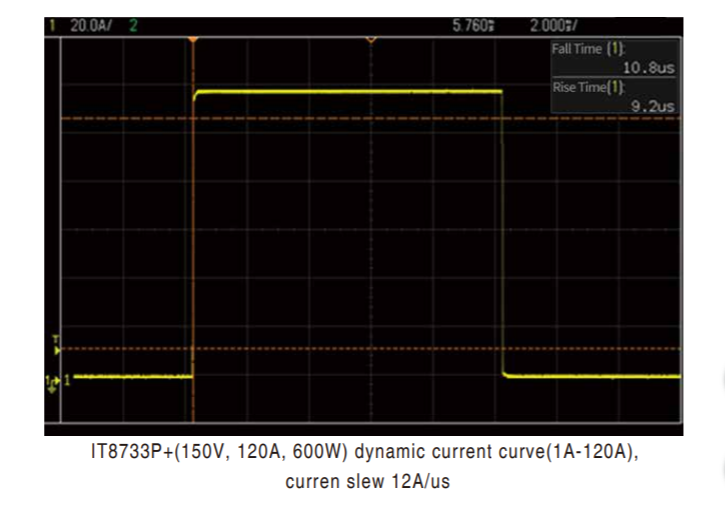The width and height of the screenshot is (725, 513).
Task: Click the trigger level T arrow icon
Action: pyautogui.click(x=56, y=346)
